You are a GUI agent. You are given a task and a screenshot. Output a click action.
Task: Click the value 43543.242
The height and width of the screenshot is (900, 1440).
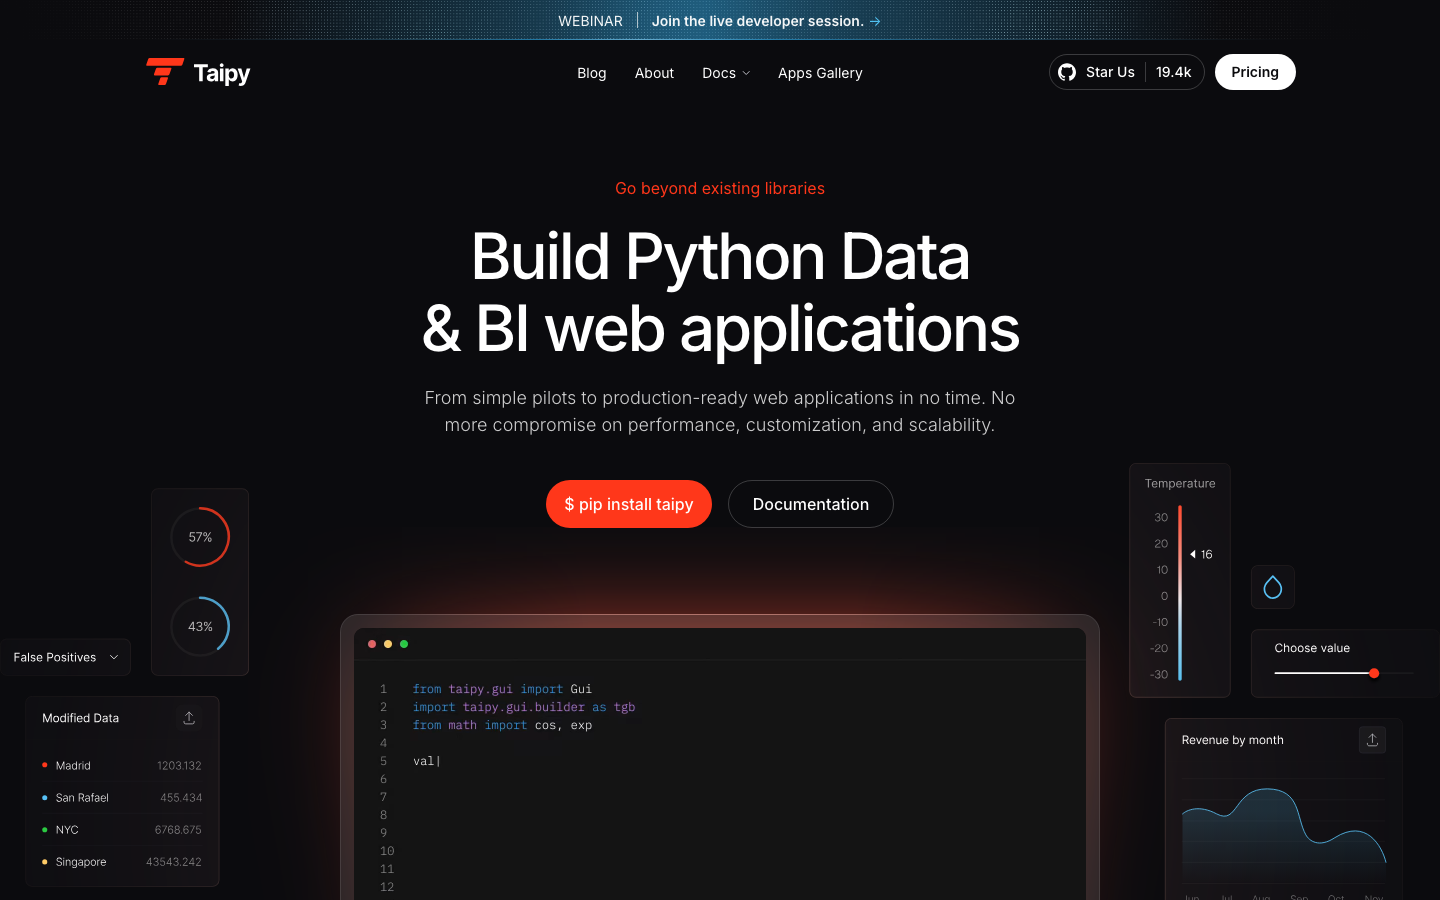click(x=174, y=862)
